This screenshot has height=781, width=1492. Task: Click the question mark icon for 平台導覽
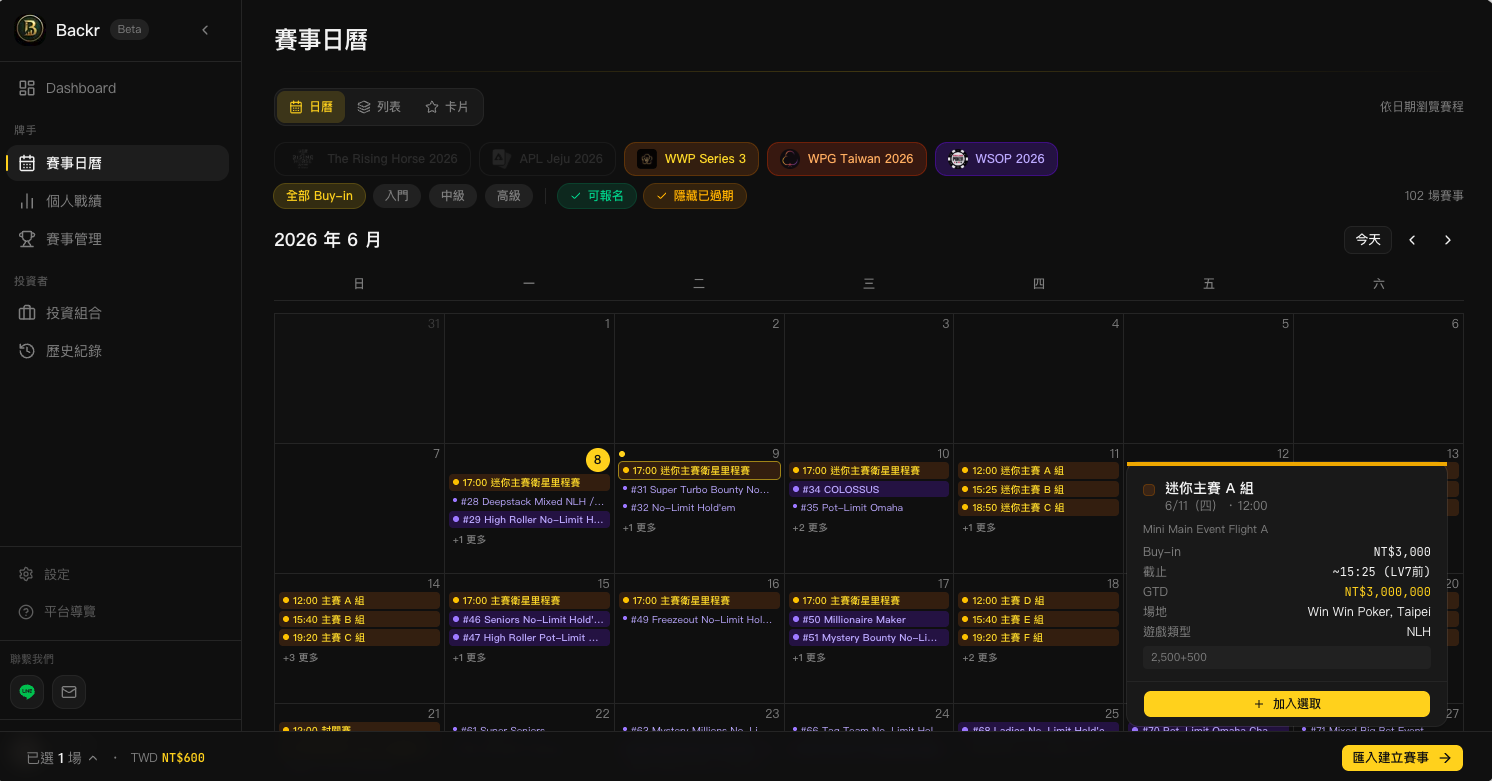[26, 611]
